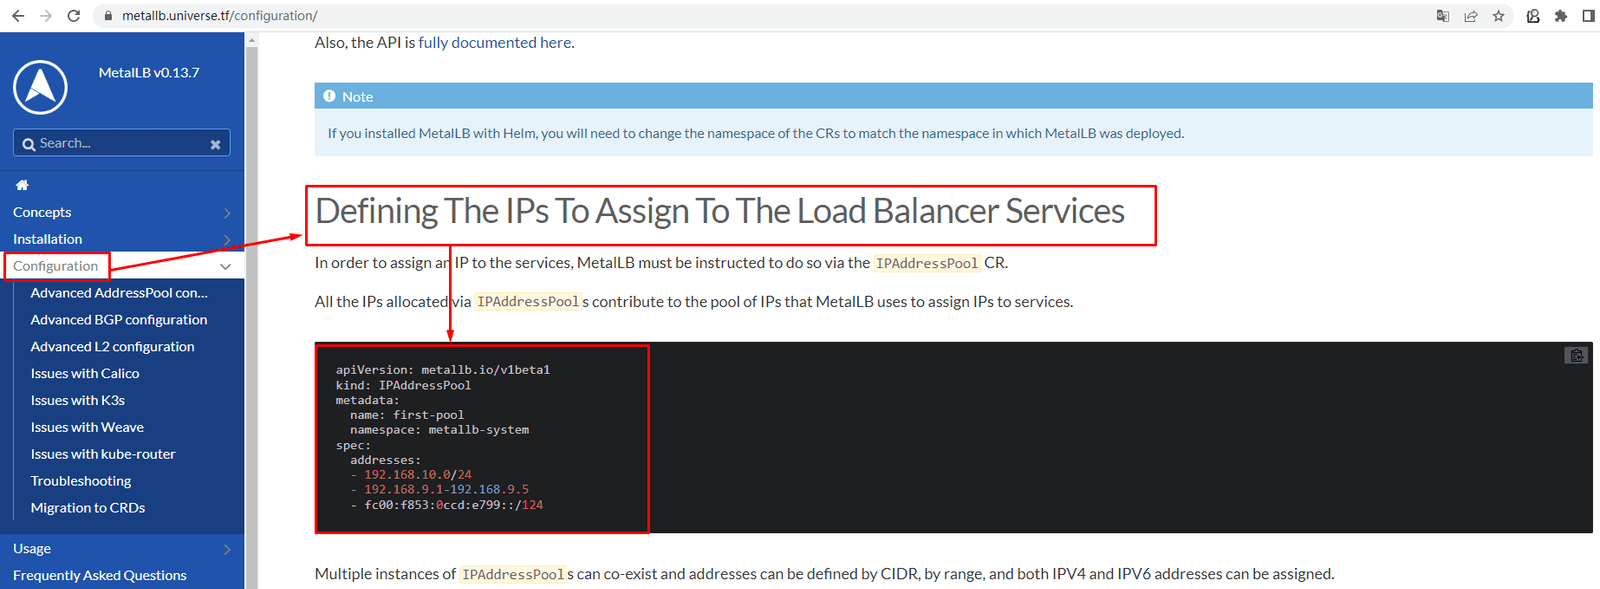Bookmark this page with the star icon
Viewport: 1600px width, 589px height.
pos(1499,16)
